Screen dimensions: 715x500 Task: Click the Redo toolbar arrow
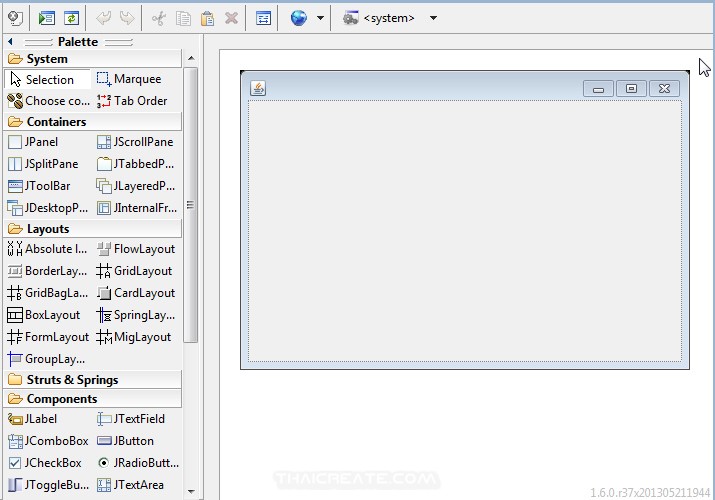127,18
